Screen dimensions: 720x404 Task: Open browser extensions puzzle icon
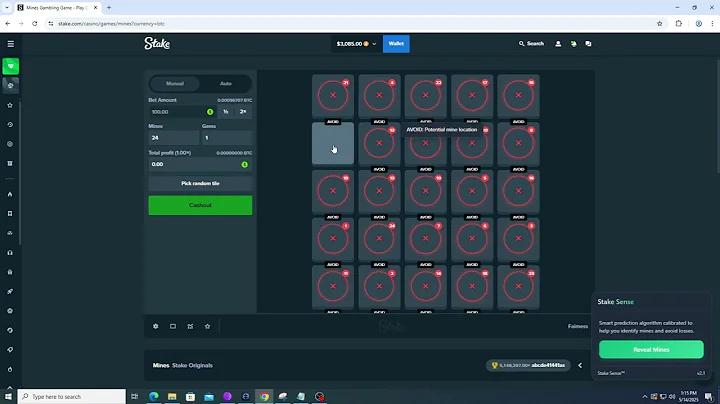coord(679,23)
